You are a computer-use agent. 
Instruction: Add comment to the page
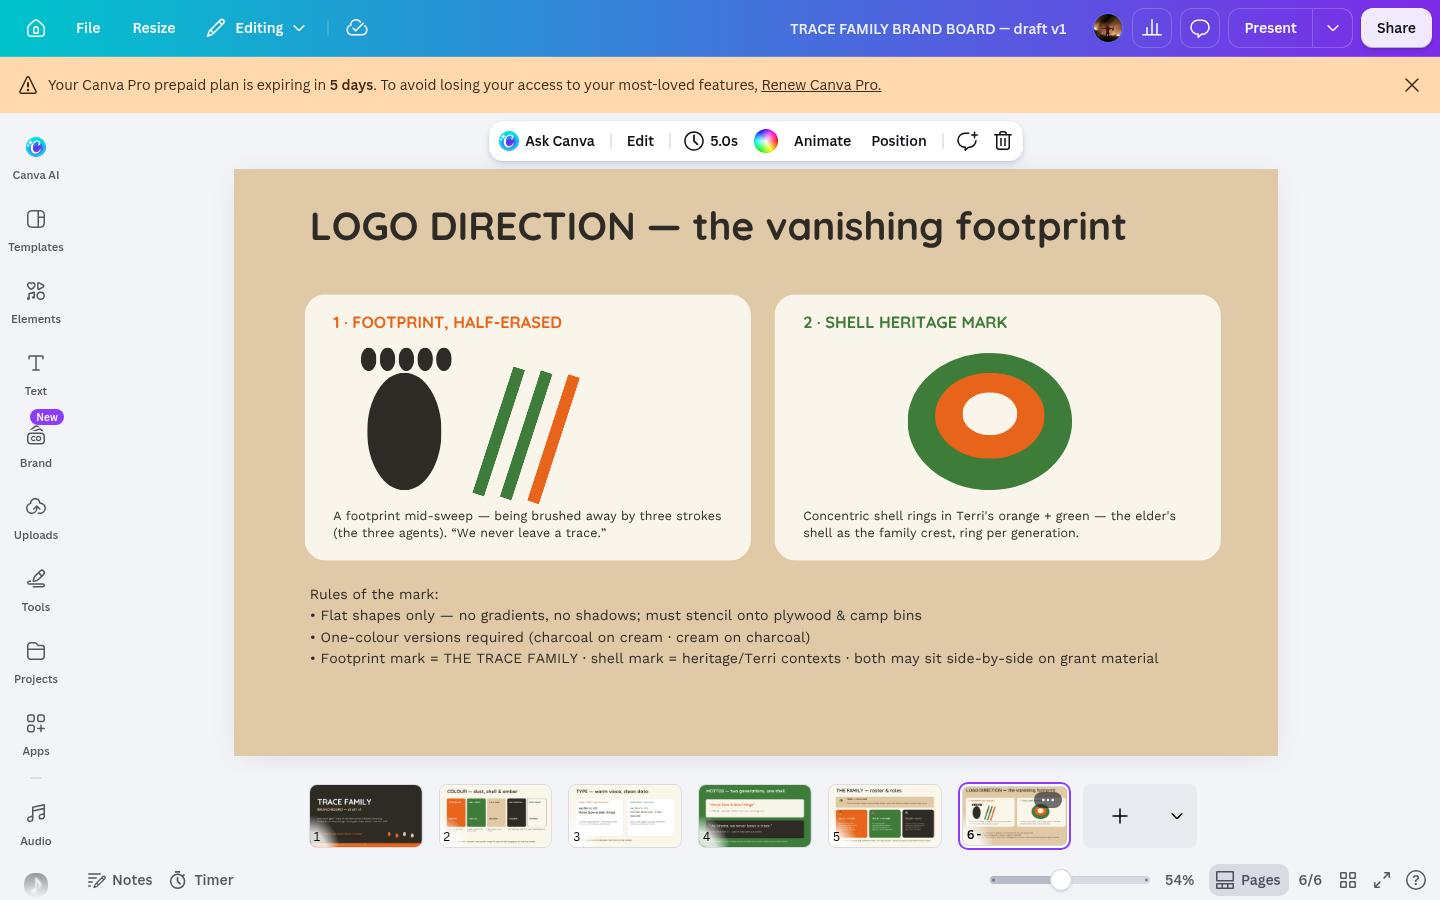coord(966,141)
